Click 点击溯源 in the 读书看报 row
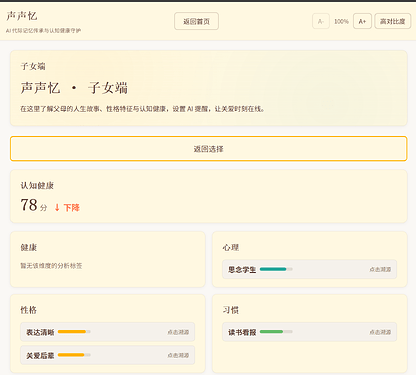Image resolution: width=416 pixels, height=375 pixels. 380,332
